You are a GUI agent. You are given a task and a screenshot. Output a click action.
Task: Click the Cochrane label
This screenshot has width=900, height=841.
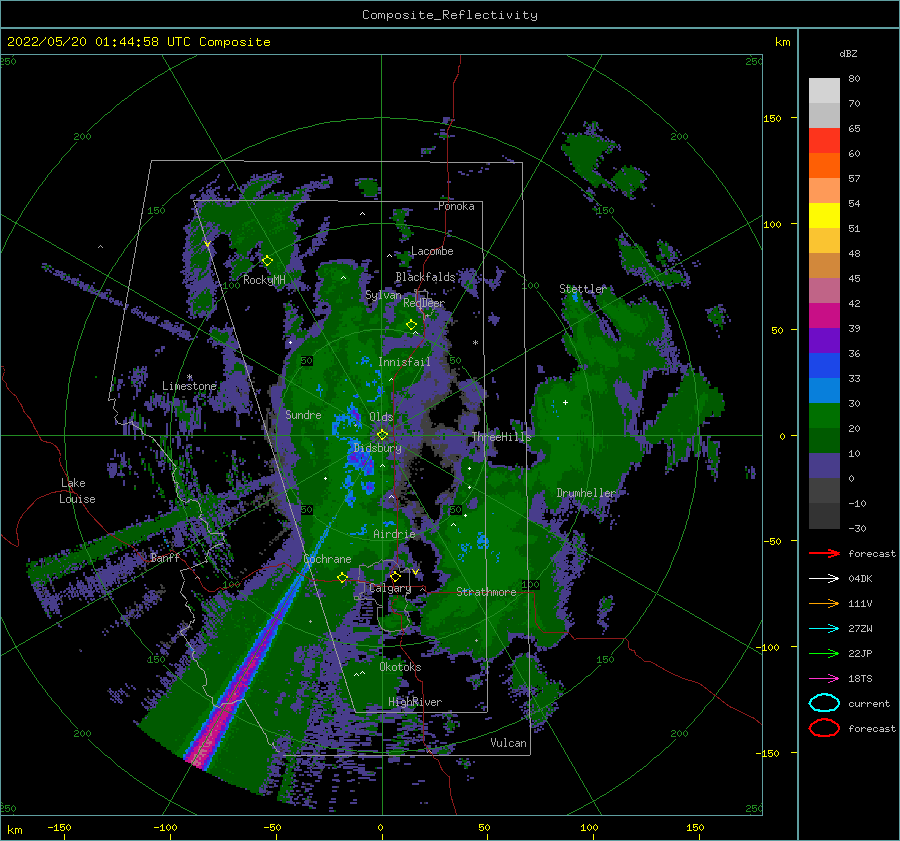coord(327,559)
